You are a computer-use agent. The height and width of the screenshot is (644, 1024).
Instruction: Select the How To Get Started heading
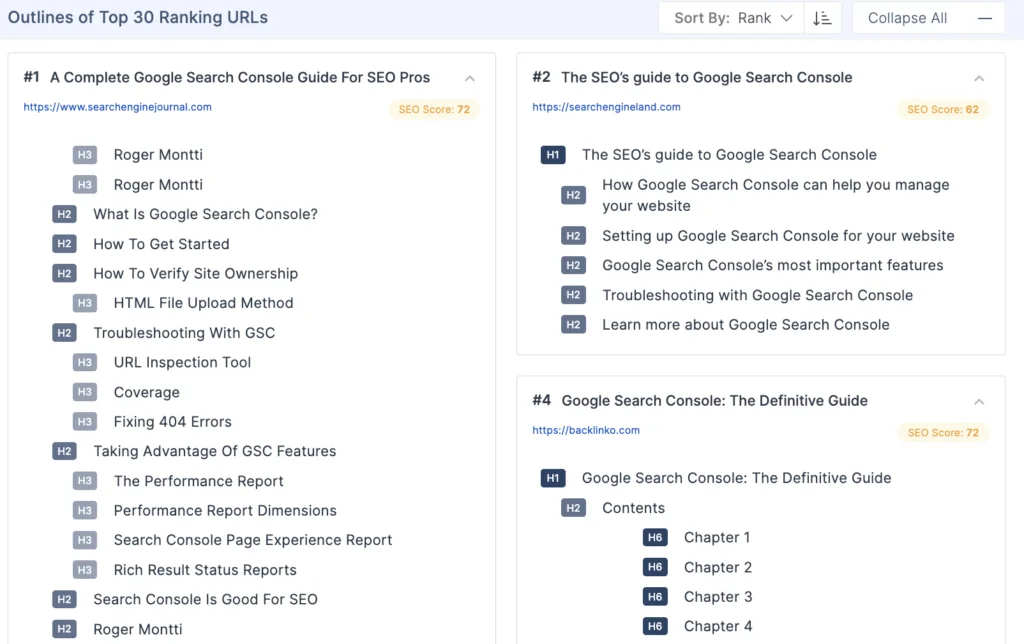[x=161, y=244]
